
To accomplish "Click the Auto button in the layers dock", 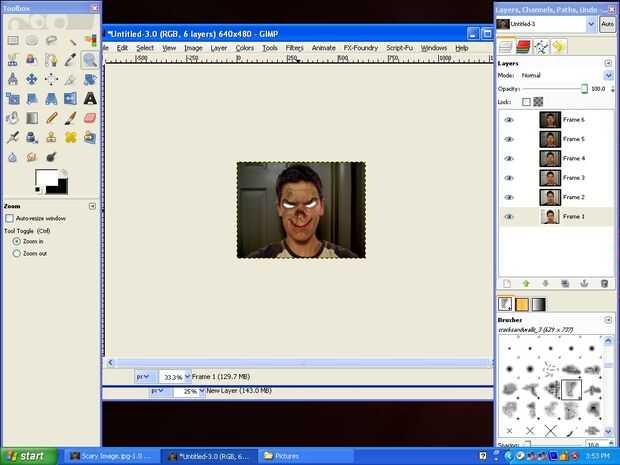I will tap(607, 24).
